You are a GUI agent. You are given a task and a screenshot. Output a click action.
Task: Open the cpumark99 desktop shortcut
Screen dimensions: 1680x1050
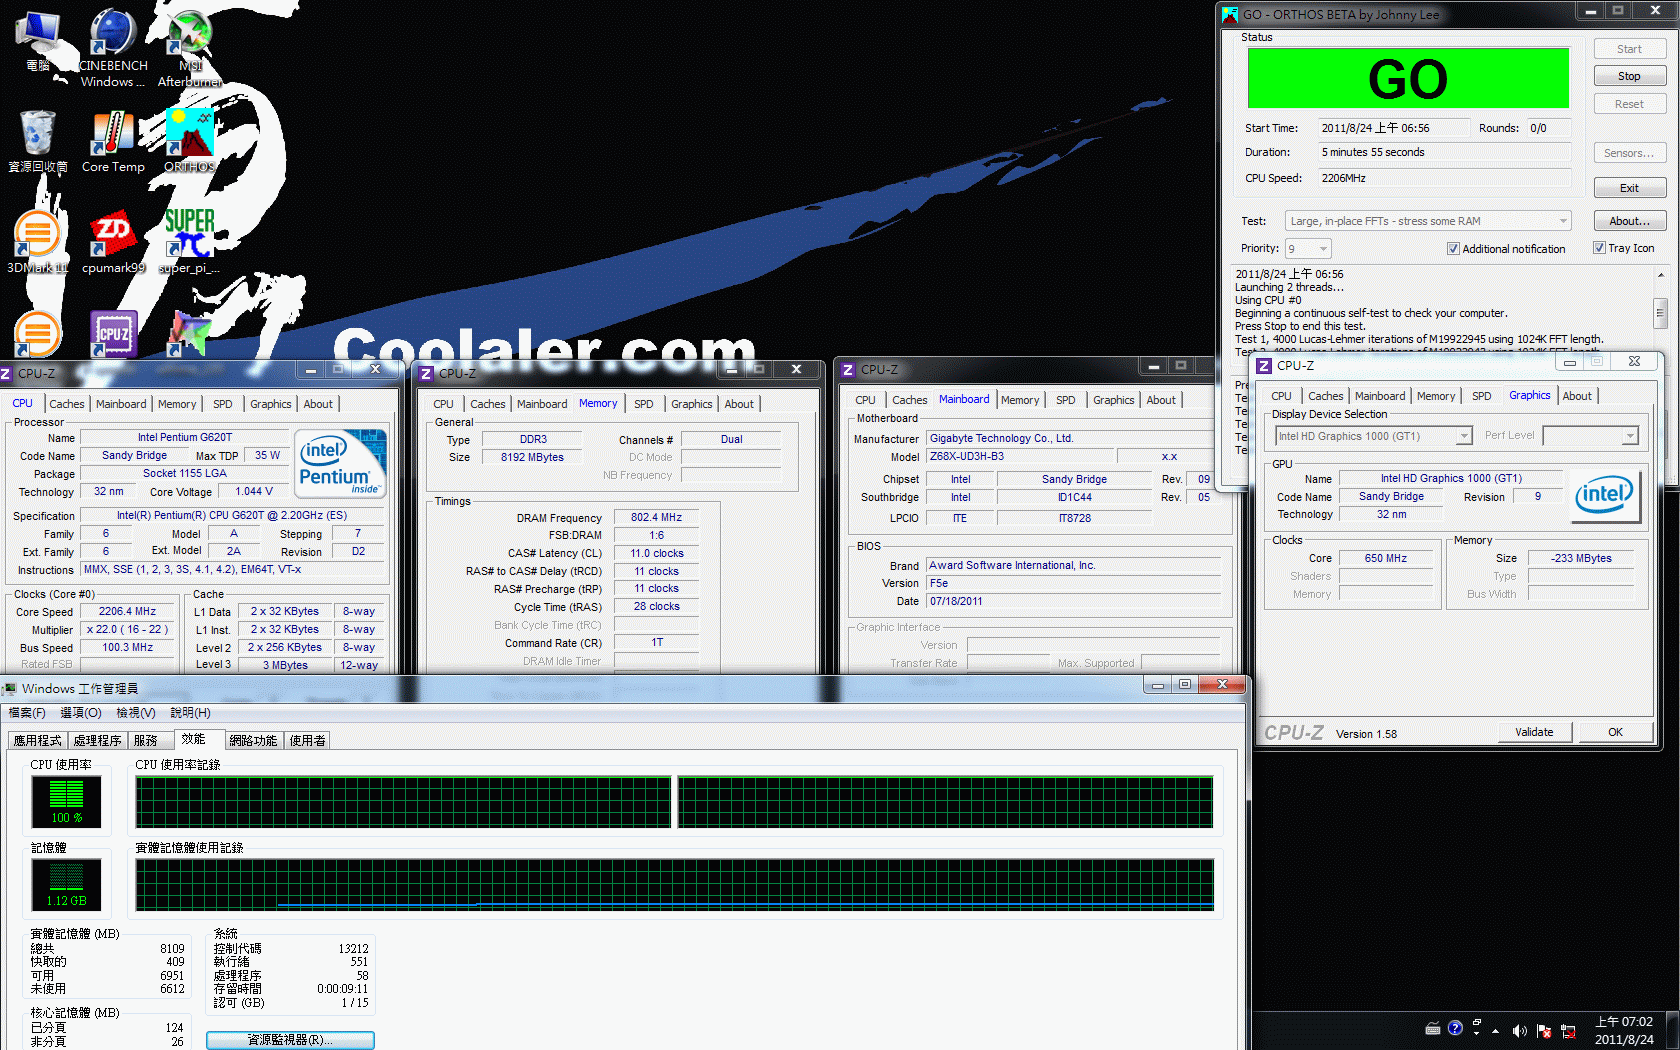tap(113, 242)
